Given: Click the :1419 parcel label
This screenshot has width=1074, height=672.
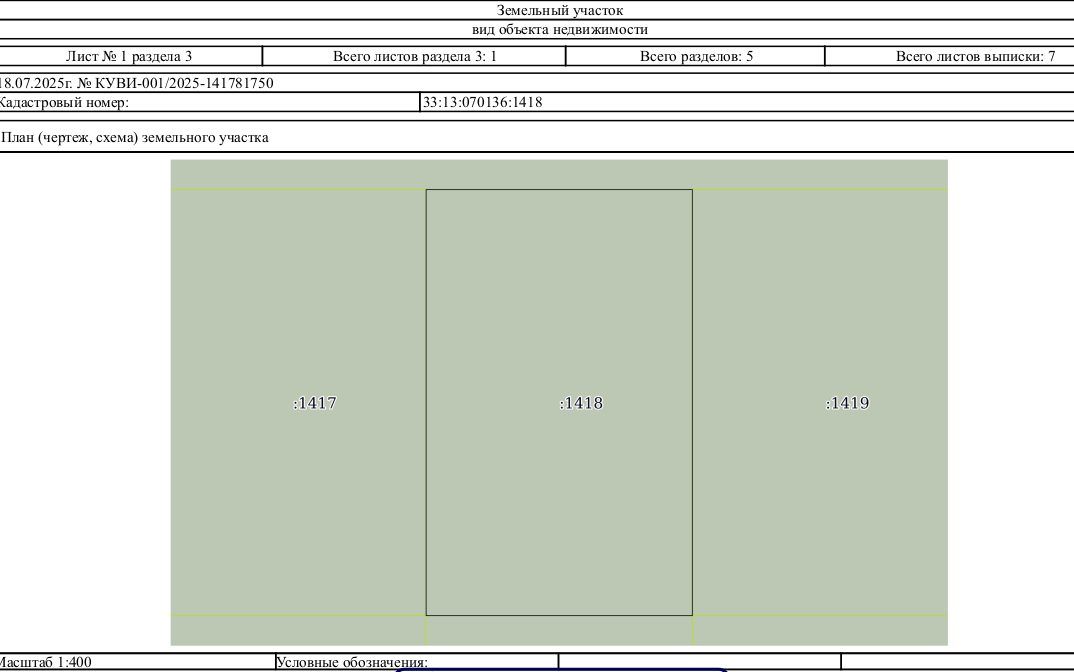Looking at the screenshot, I should (848, 403).
